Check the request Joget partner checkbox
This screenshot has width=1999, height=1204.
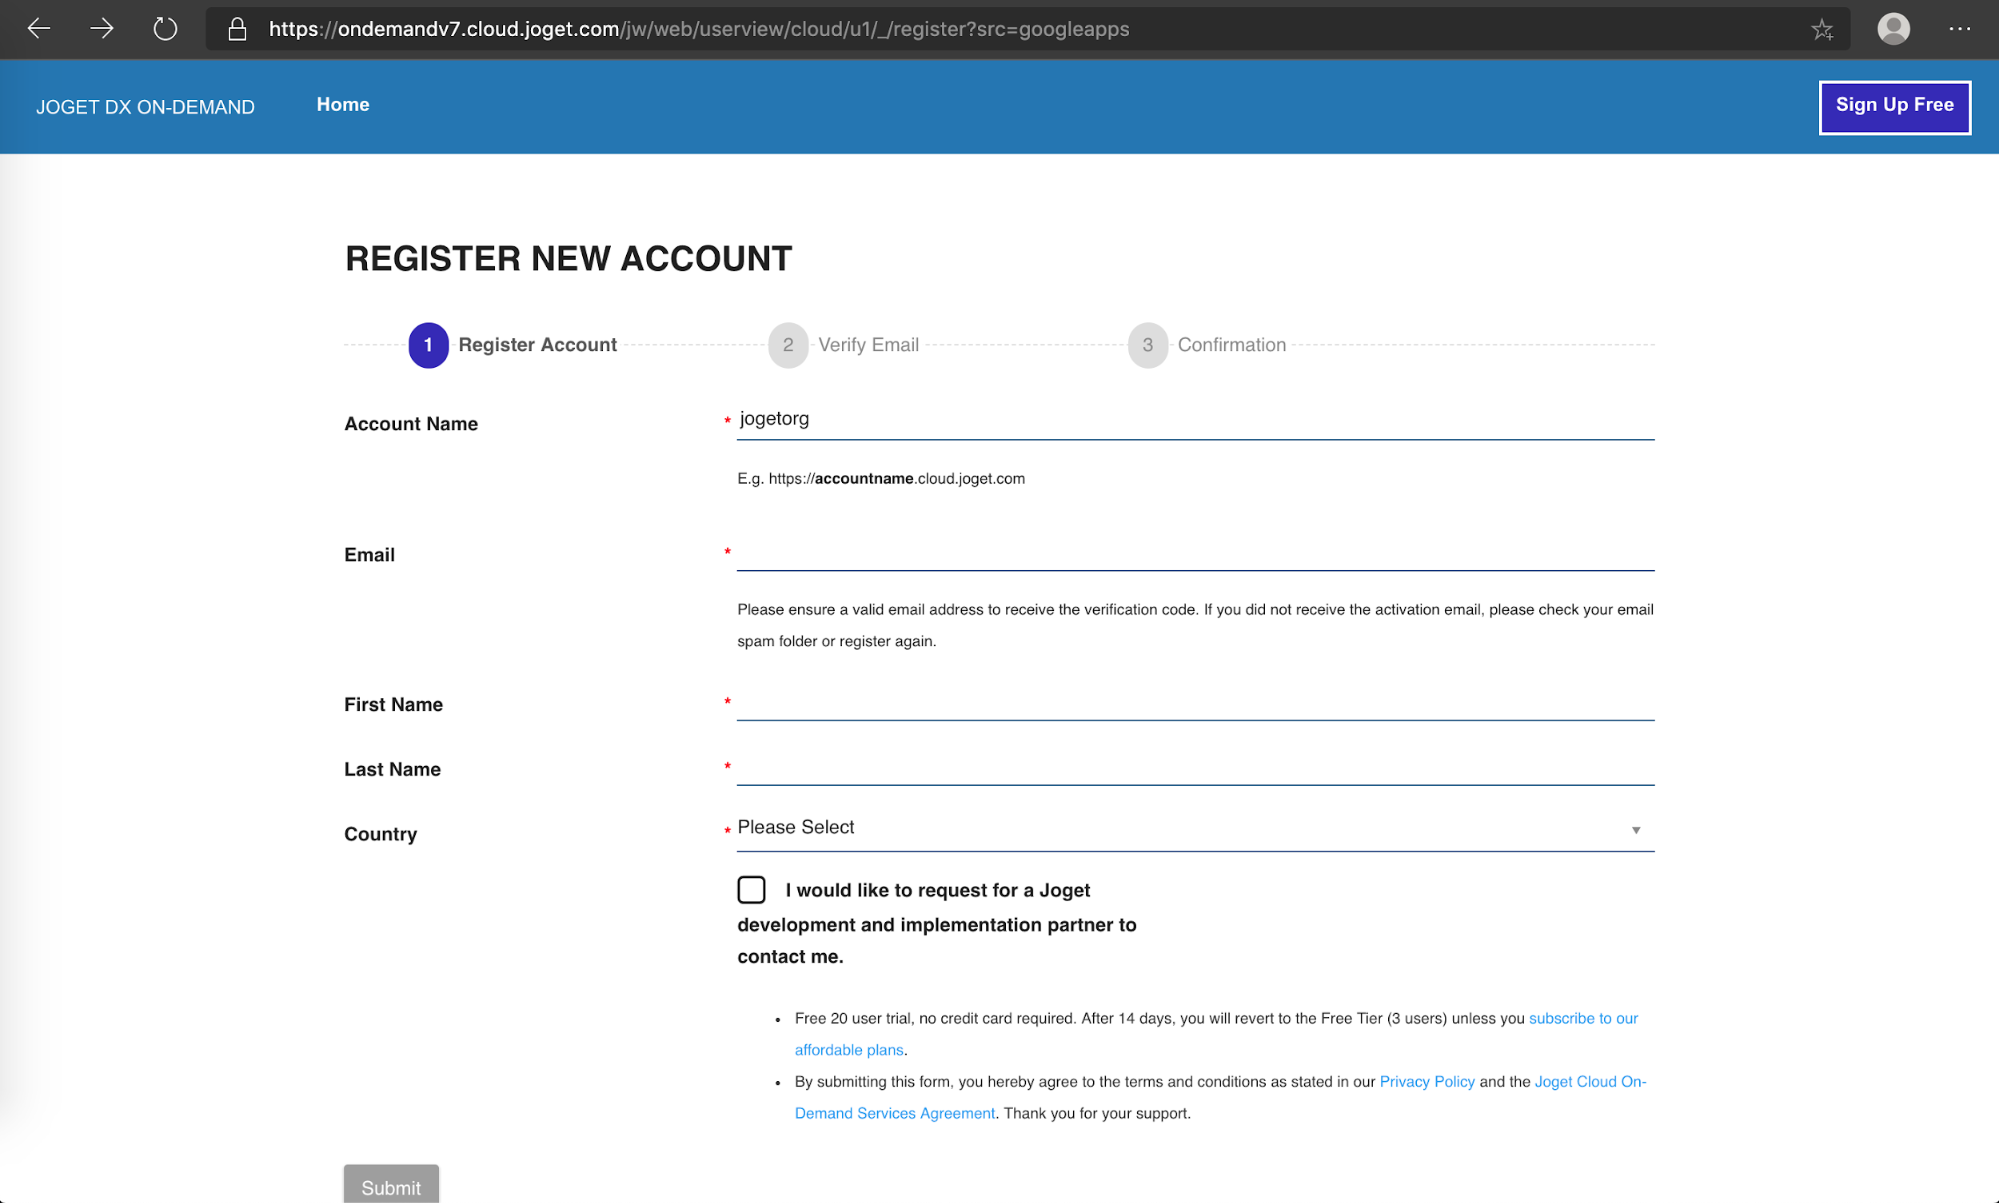(x=751, y=890)
